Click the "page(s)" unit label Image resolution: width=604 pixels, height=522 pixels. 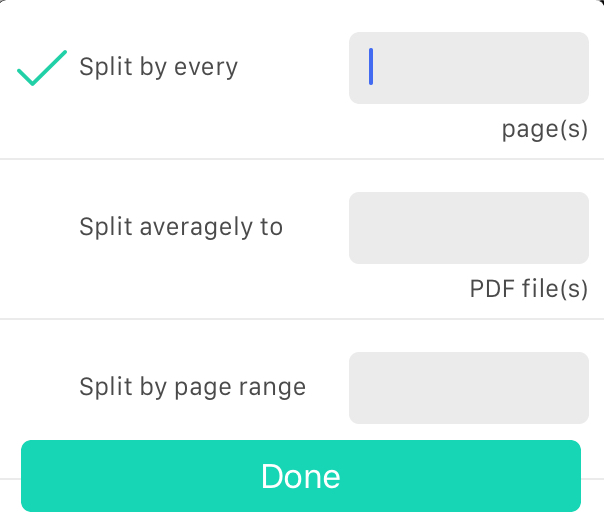tap(544, 130)
